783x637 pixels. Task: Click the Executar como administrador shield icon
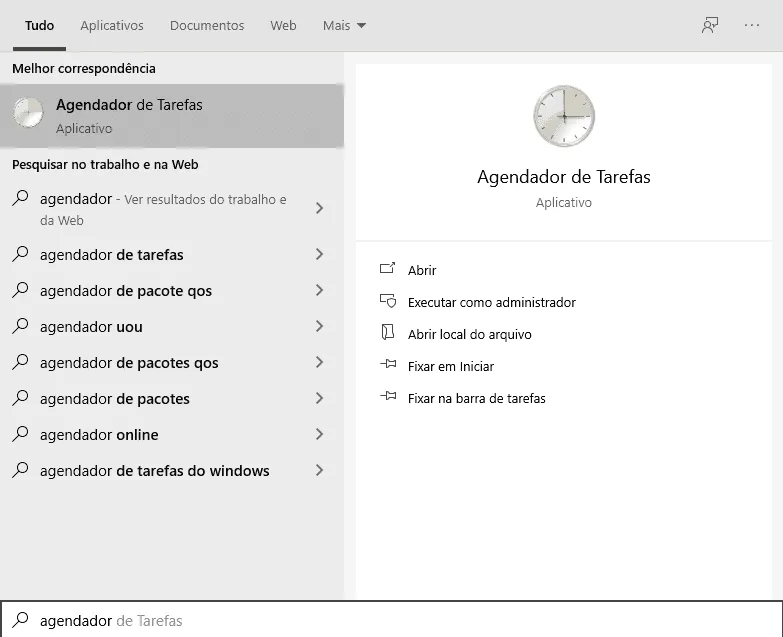(x=388, y=301)
